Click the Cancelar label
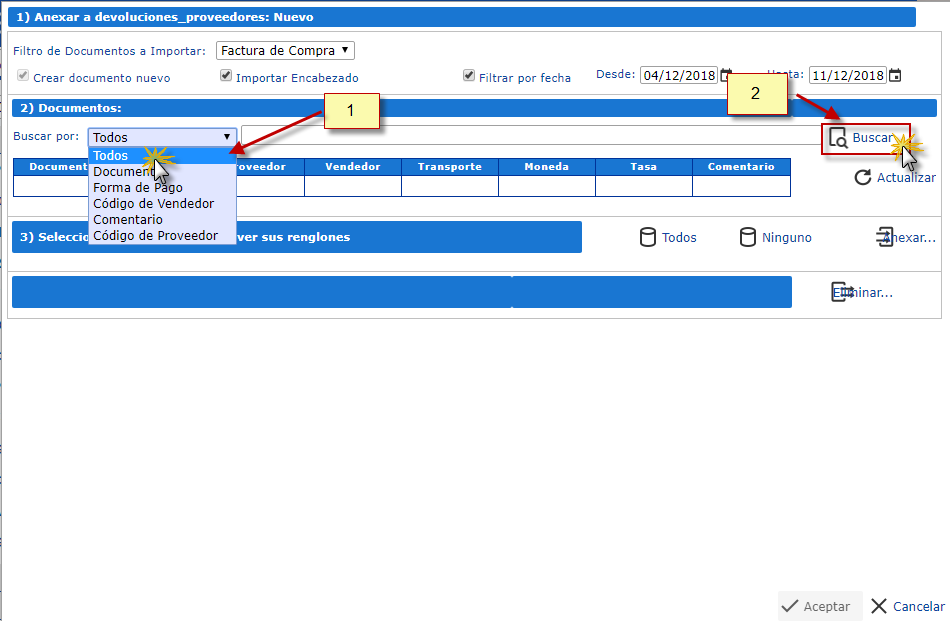Image resolution: width=950 pixels, height=621 pixels. pos(918,606)
